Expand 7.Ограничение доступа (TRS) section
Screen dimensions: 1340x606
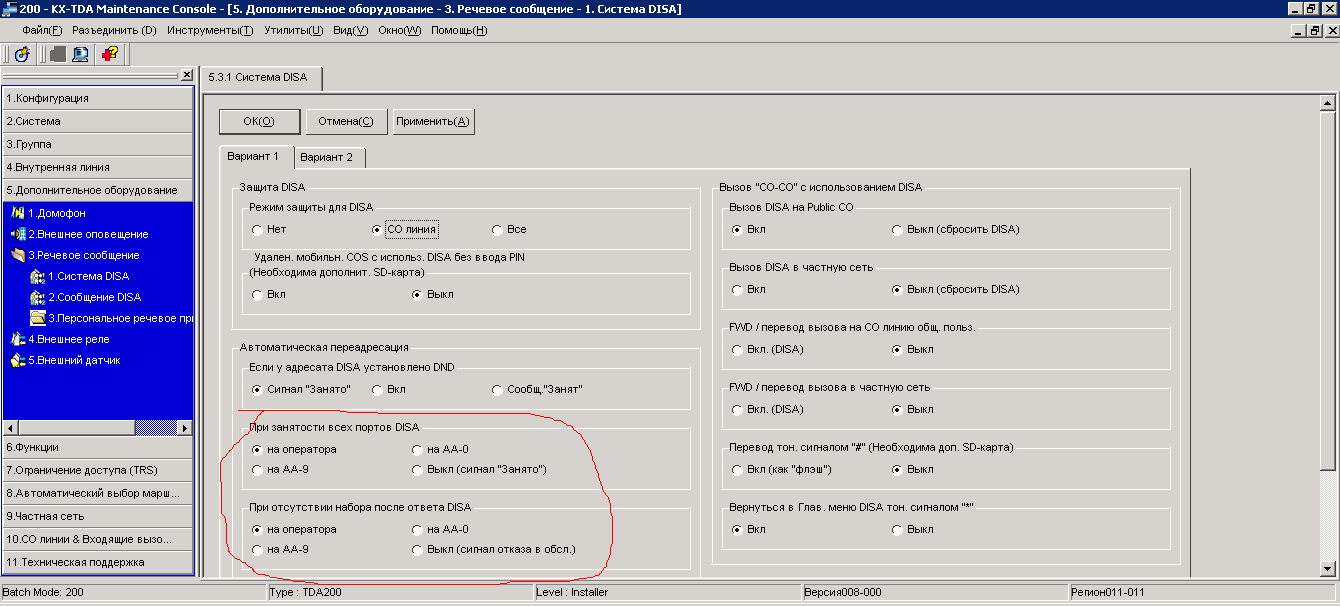tap(97, 470)
